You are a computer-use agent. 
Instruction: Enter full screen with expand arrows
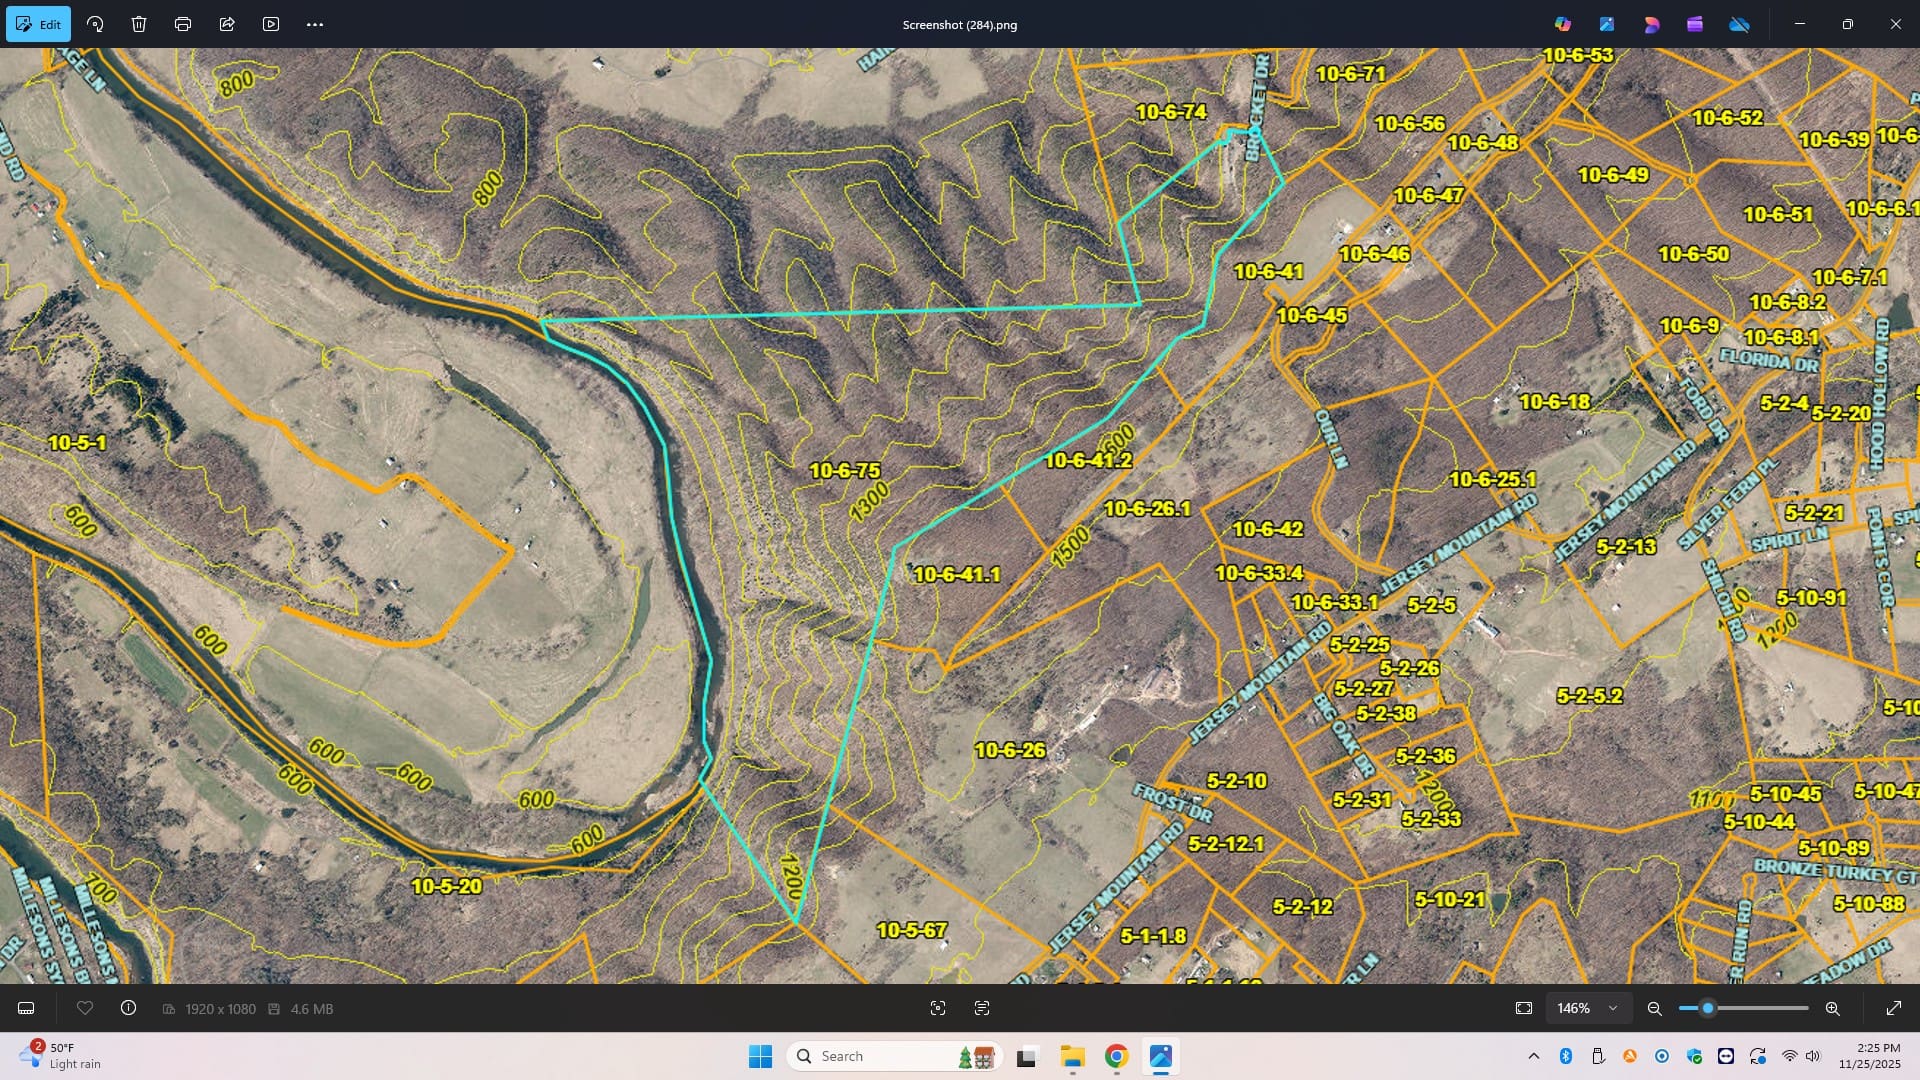(x=1893, y=1008)
